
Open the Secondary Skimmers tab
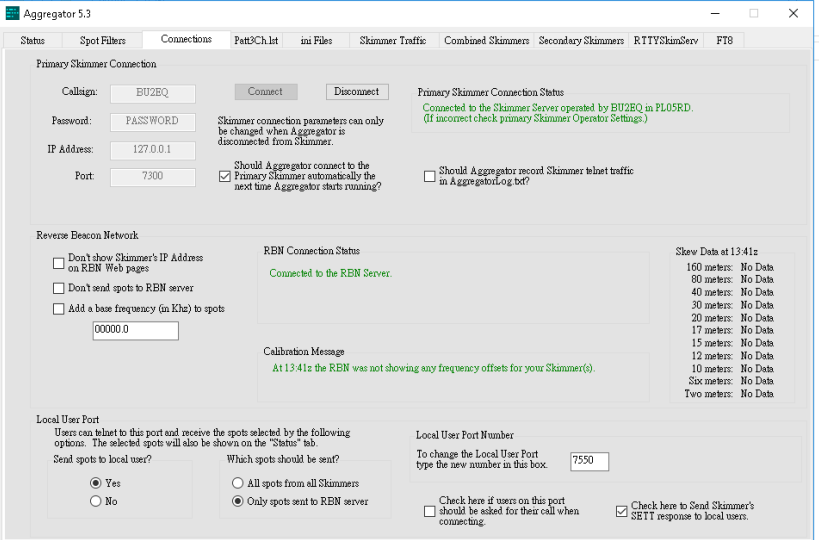(x=581, y=40)
